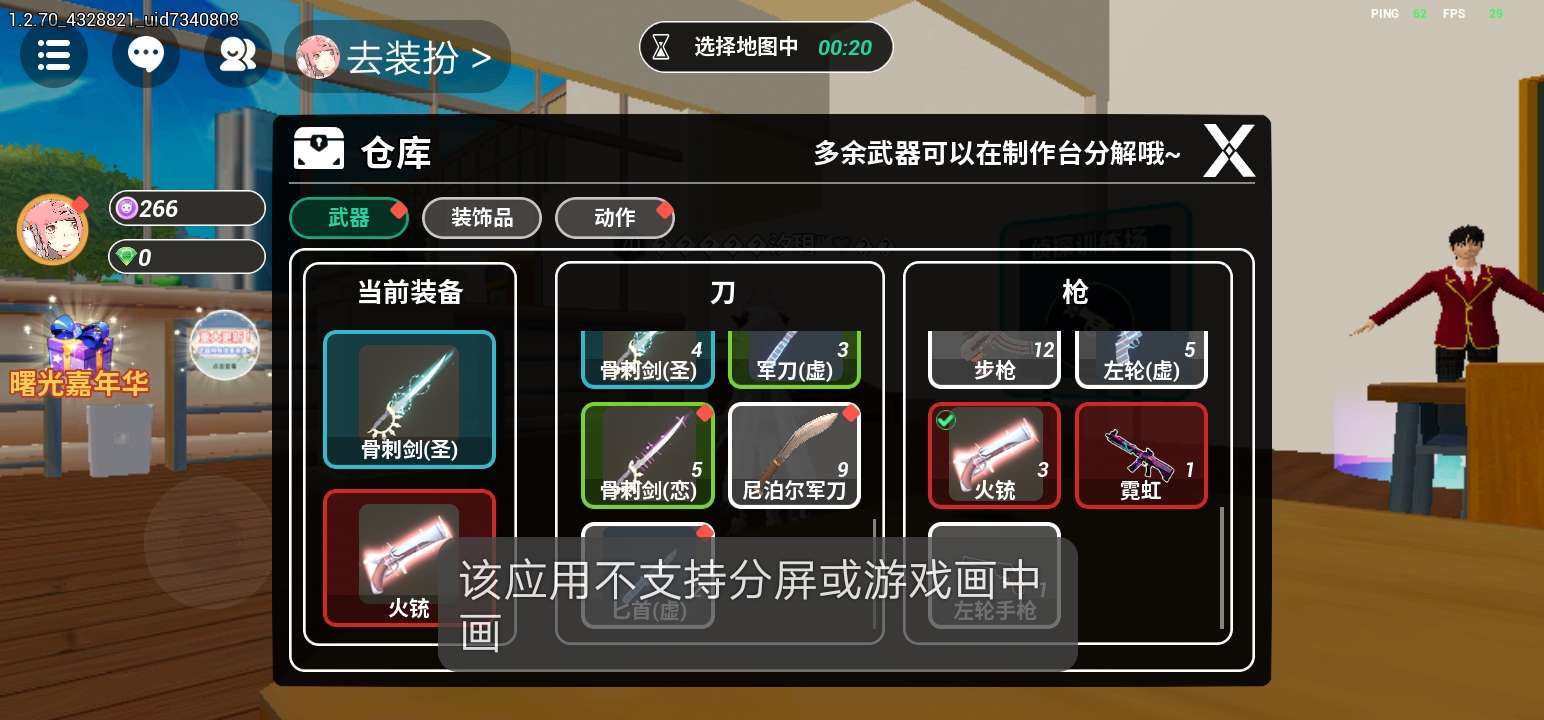This screenshot has width=1544, height=720.
Task: Open the hamburger menu icon
Action: coord(54,55)
